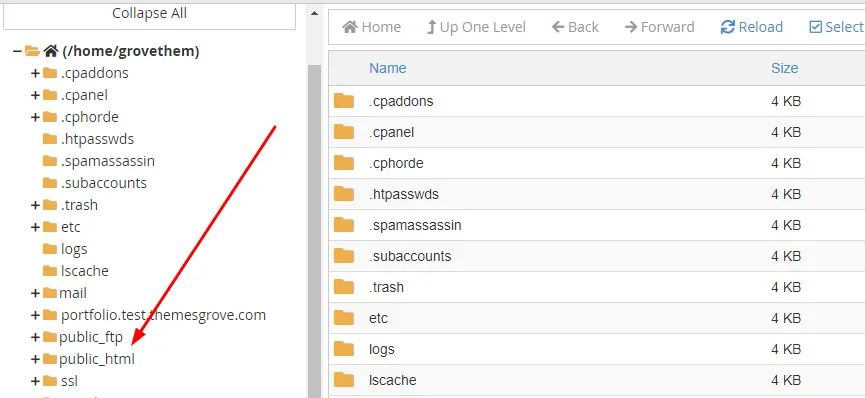
Task: Expand the portfolio.test.themesgrove.com tree folder
Action: click(35, 315)
